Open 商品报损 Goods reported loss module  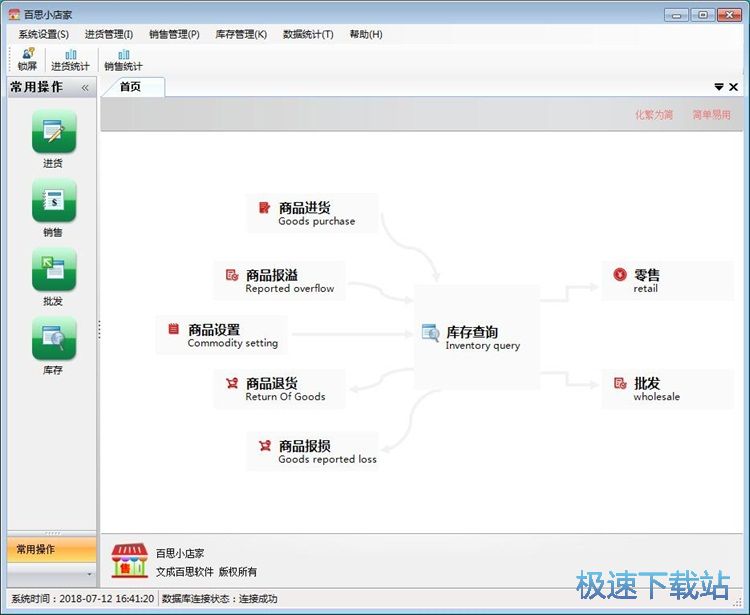click(x=312, y=451)
